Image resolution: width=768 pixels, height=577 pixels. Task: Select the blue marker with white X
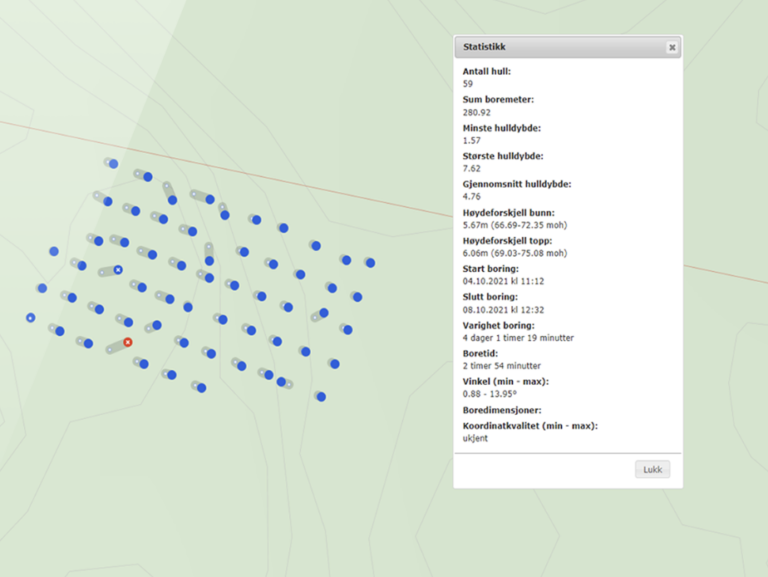tap(118, 270)
